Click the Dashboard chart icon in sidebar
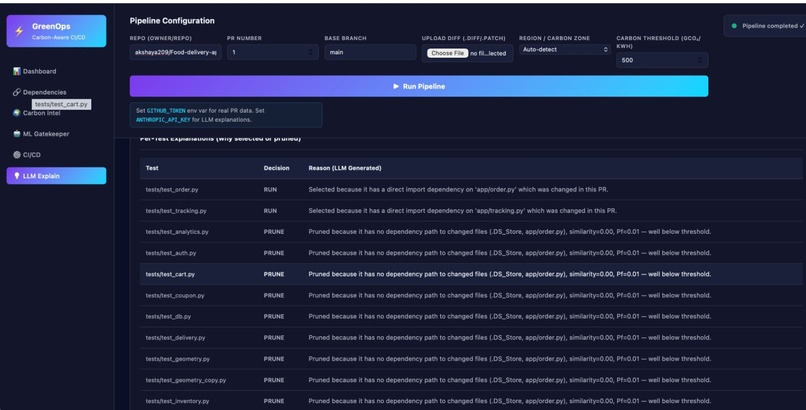 [17, 71]
